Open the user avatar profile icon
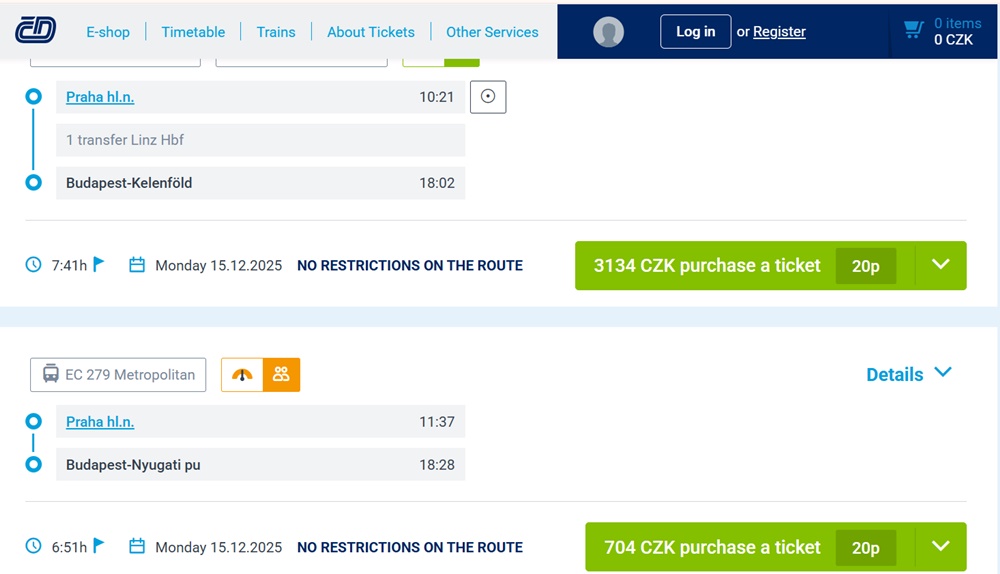Viewport: 1000px width, 574px height. 608,31
